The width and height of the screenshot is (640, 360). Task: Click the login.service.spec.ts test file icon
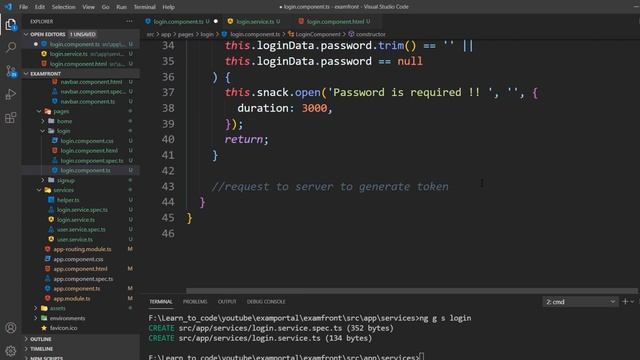51,209
